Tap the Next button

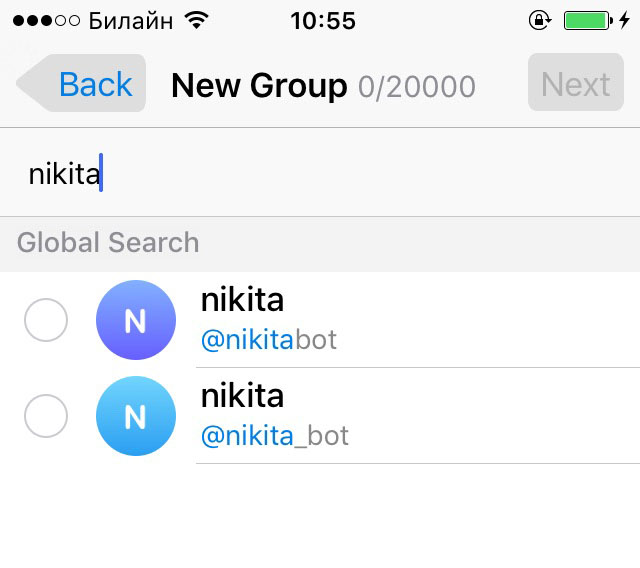[576, 82]
